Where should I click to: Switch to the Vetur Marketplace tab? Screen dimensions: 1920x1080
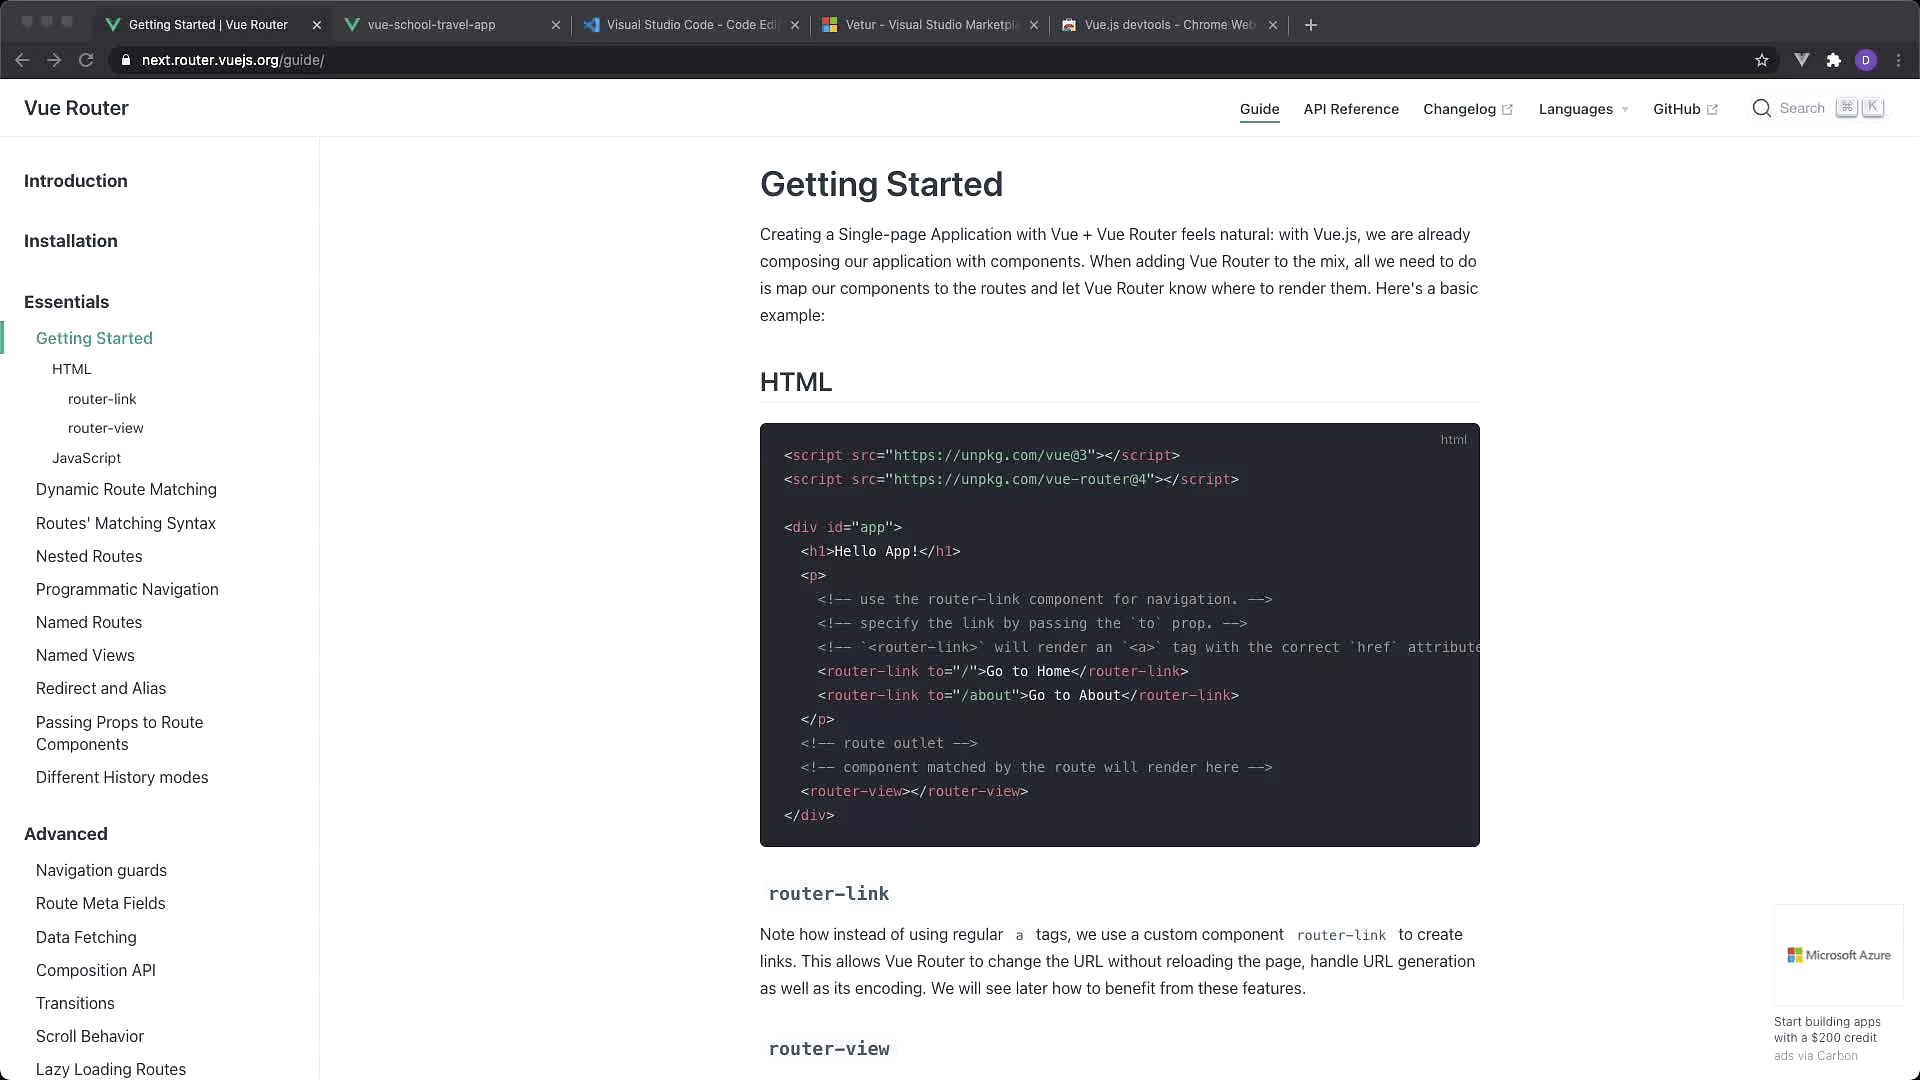930,25
